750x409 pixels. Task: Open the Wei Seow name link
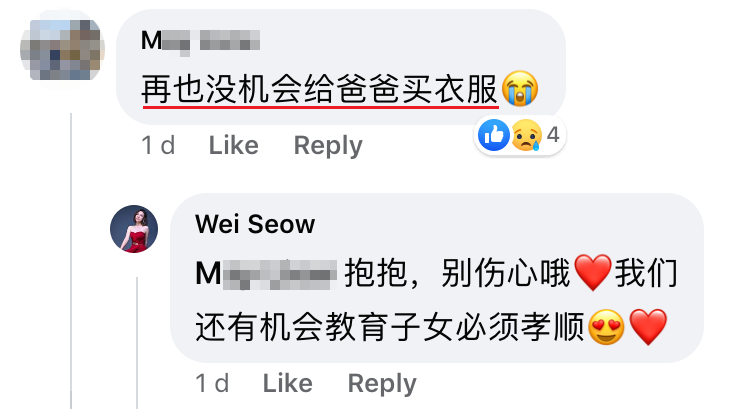[255, 224]
